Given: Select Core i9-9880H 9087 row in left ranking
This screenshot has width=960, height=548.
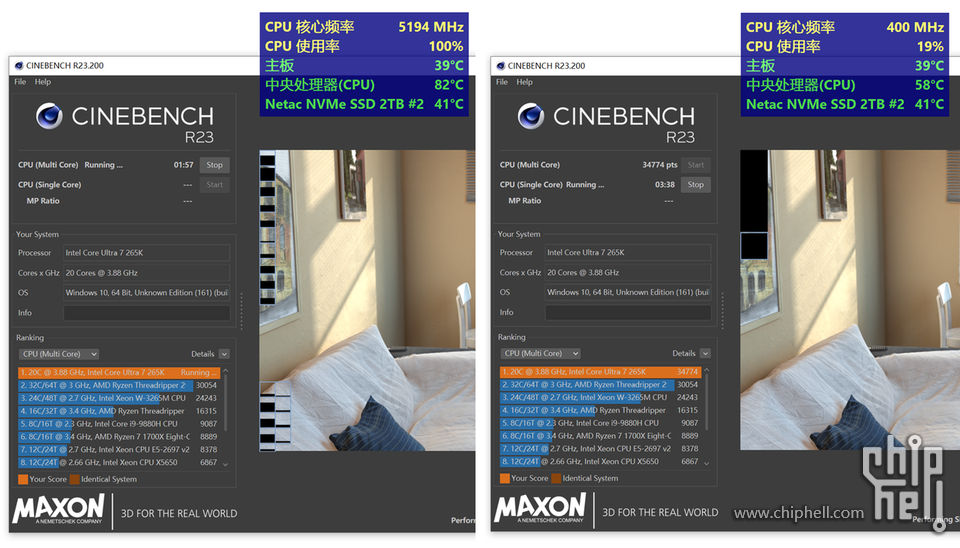Looking at the screenshot, I should (x=119, y=424).
